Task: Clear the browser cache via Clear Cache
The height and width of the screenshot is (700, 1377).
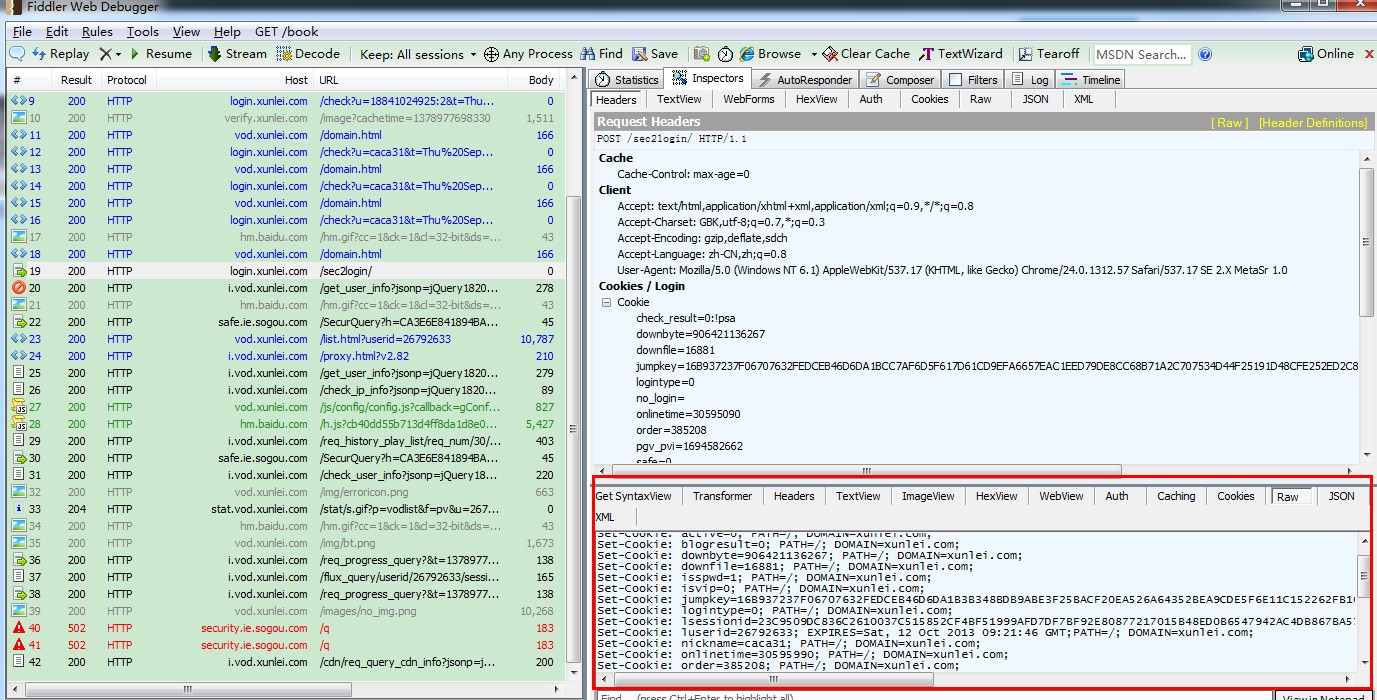Action: (x=867, y=54)
